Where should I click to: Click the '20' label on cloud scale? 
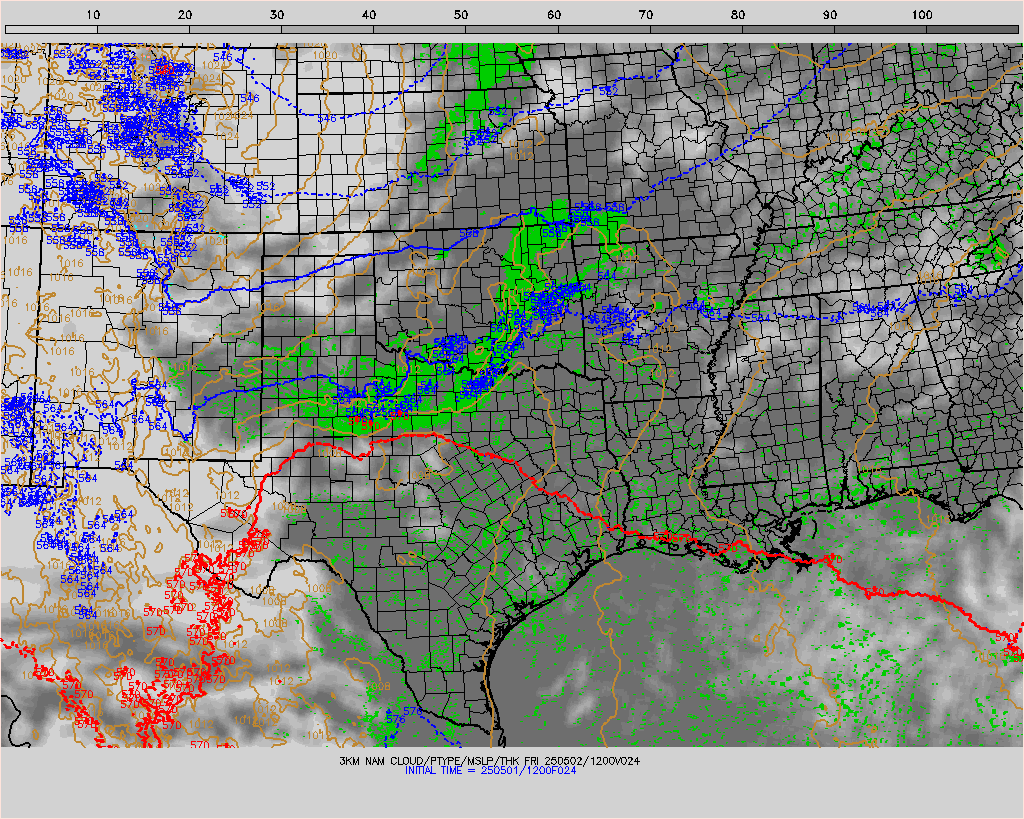tap(185, 15)
